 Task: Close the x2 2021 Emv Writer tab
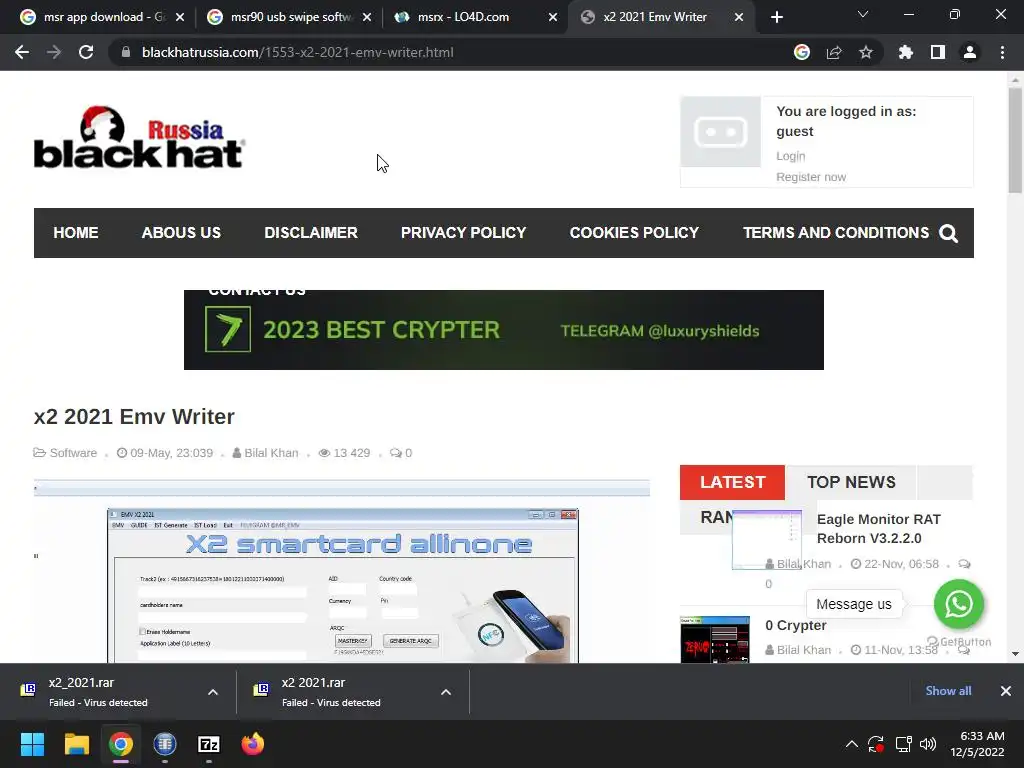point(739,17)
